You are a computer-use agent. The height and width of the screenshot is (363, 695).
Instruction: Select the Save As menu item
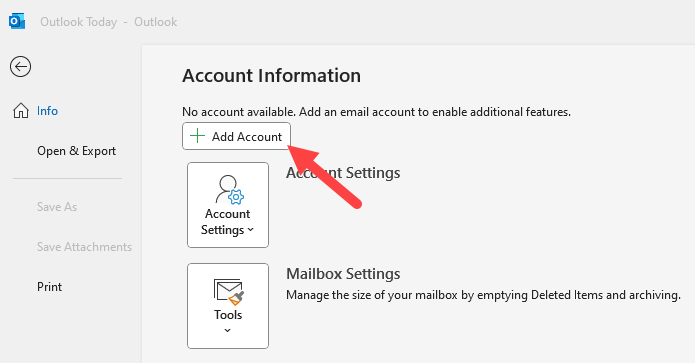pos(57,207)
